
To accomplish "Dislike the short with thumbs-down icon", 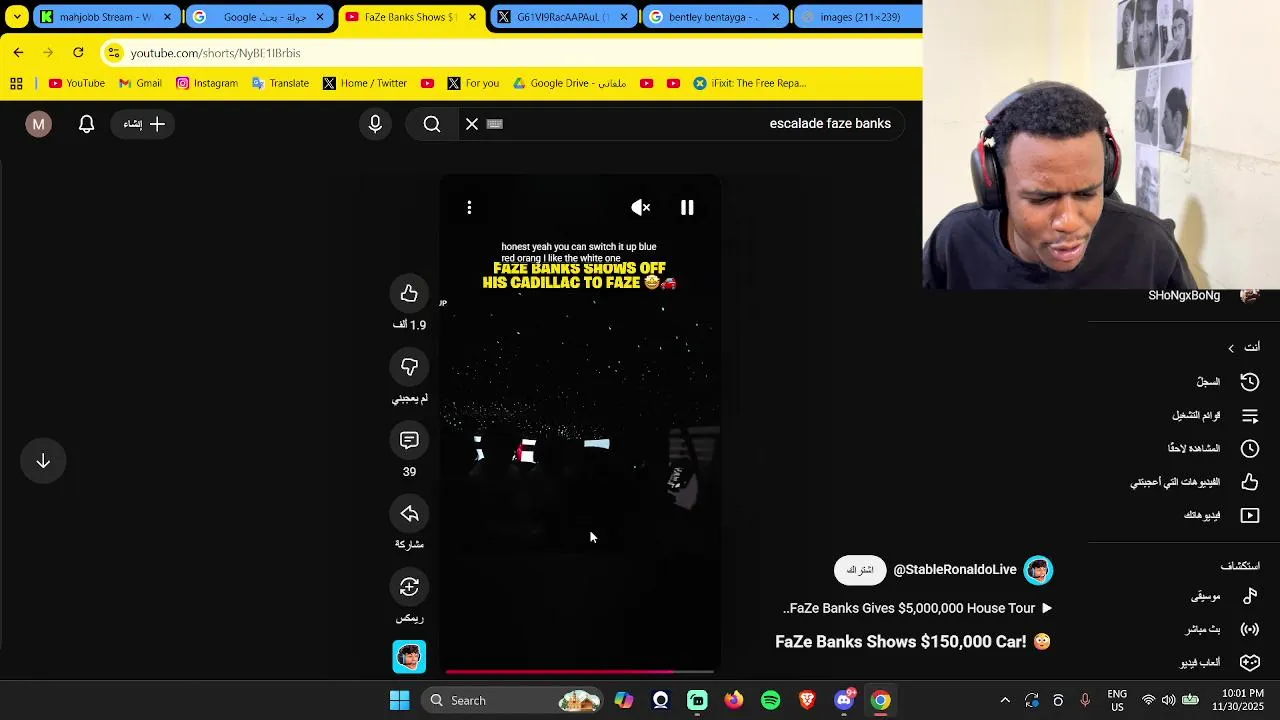I will pyautogui.click(x=409, y=367).
